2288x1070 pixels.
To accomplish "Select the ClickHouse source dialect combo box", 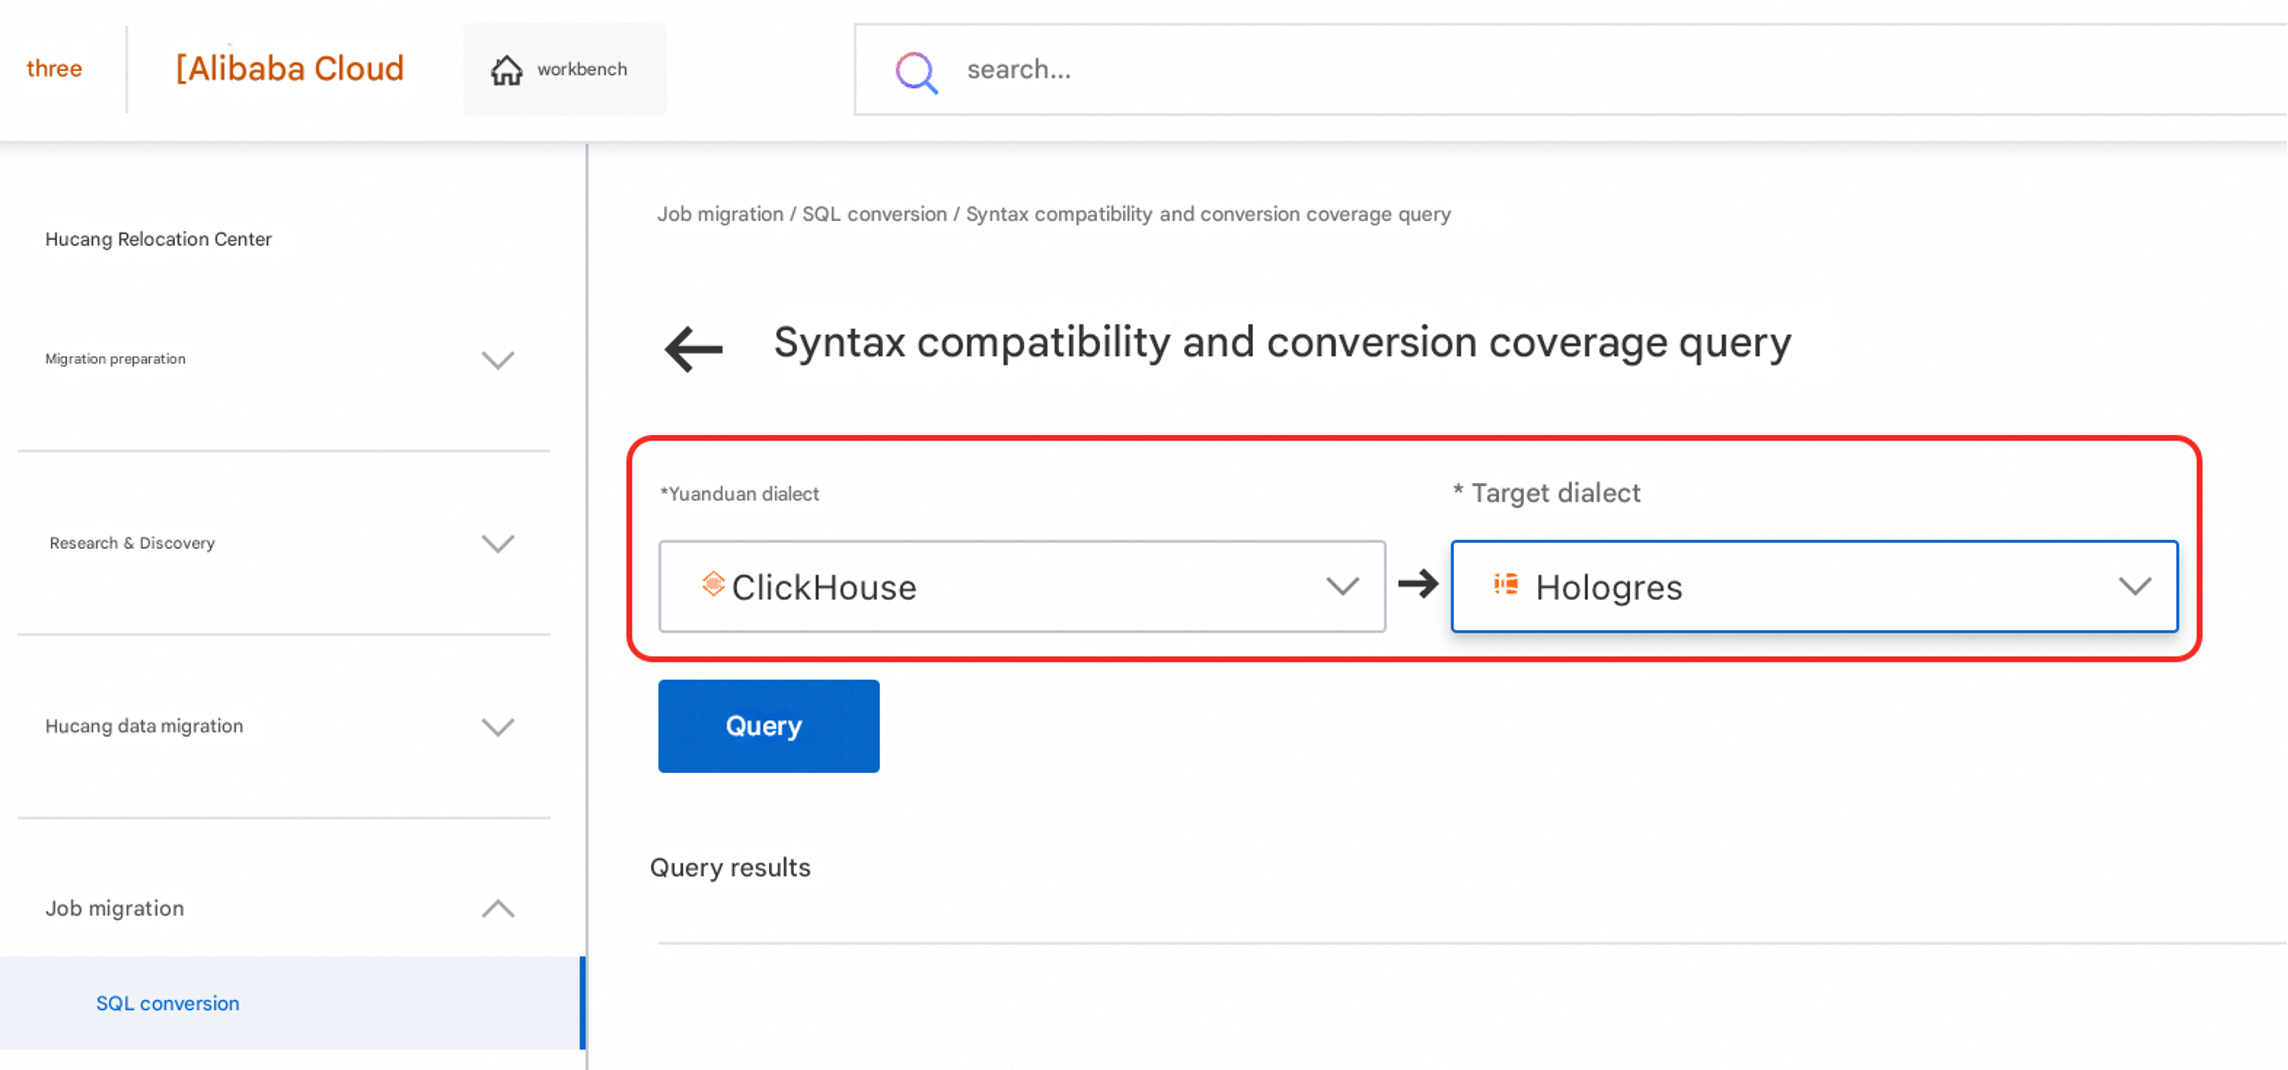I will point(1022,586).
